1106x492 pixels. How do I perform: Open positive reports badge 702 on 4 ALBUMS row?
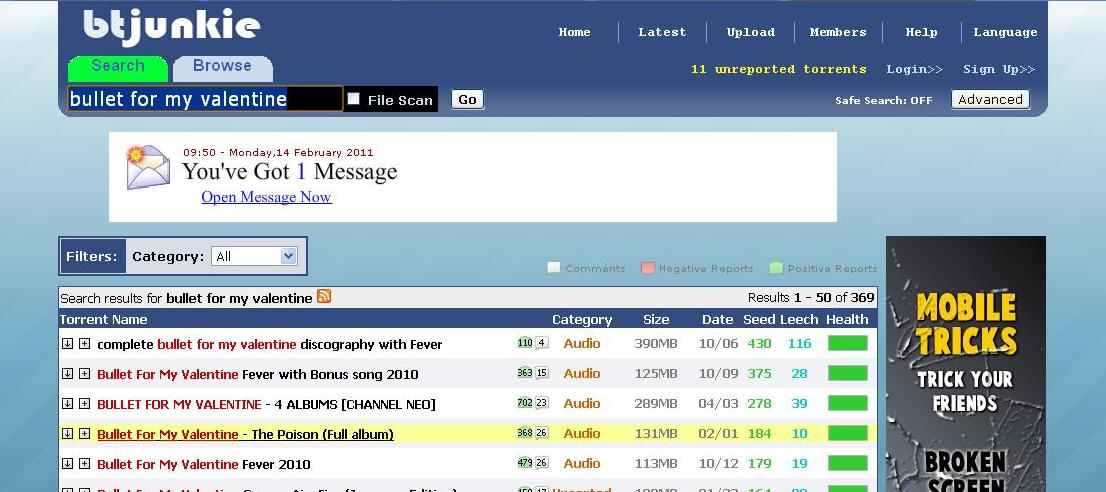(x=525, y=403)
